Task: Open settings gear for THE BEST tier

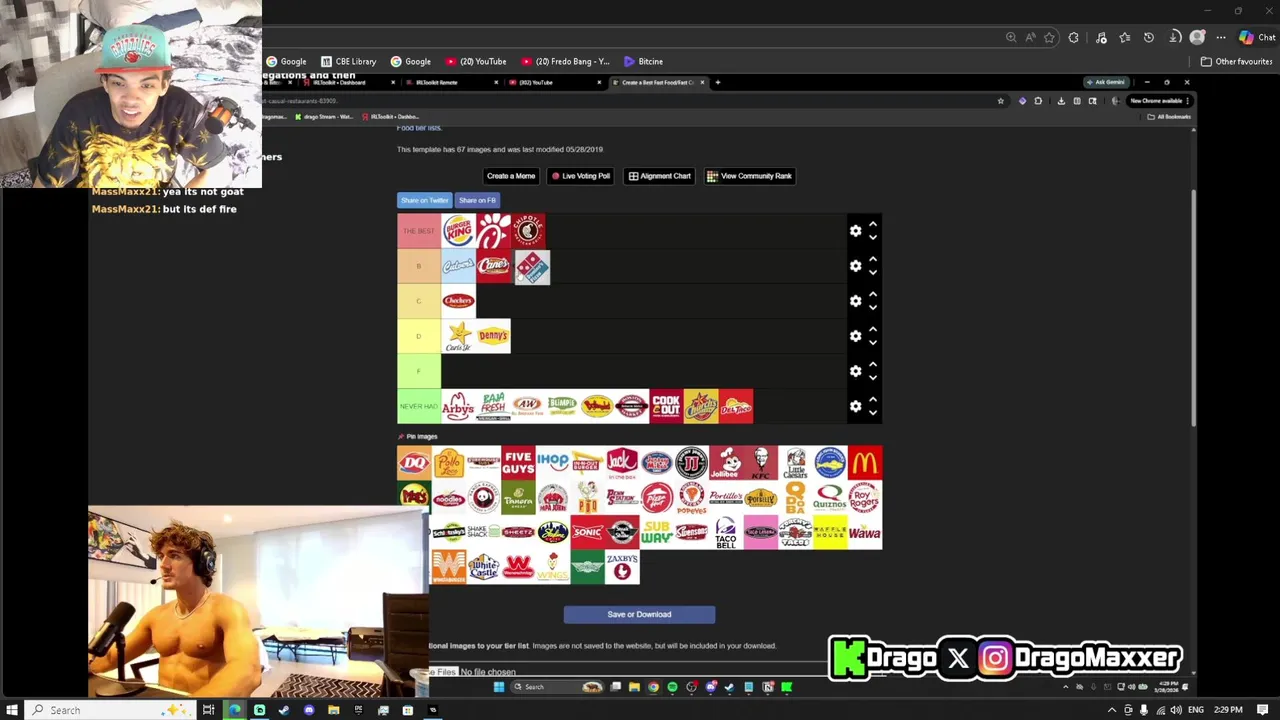Action: click(x=855, y=231)
